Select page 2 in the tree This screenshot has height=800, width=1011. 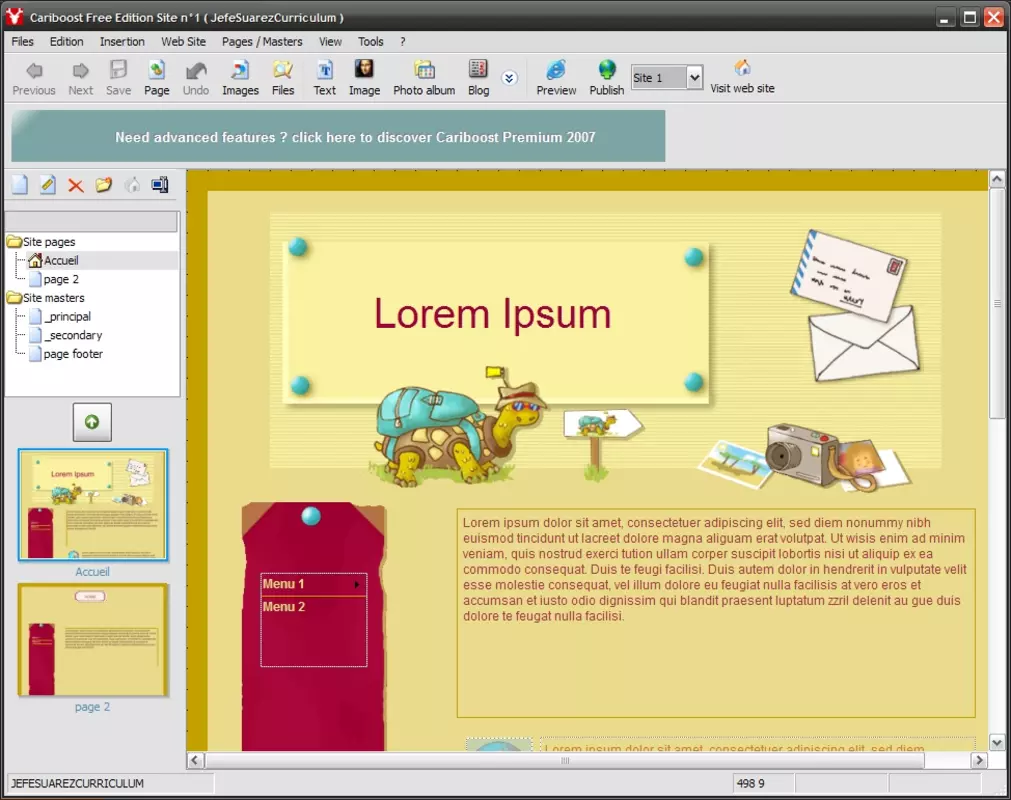61,279
